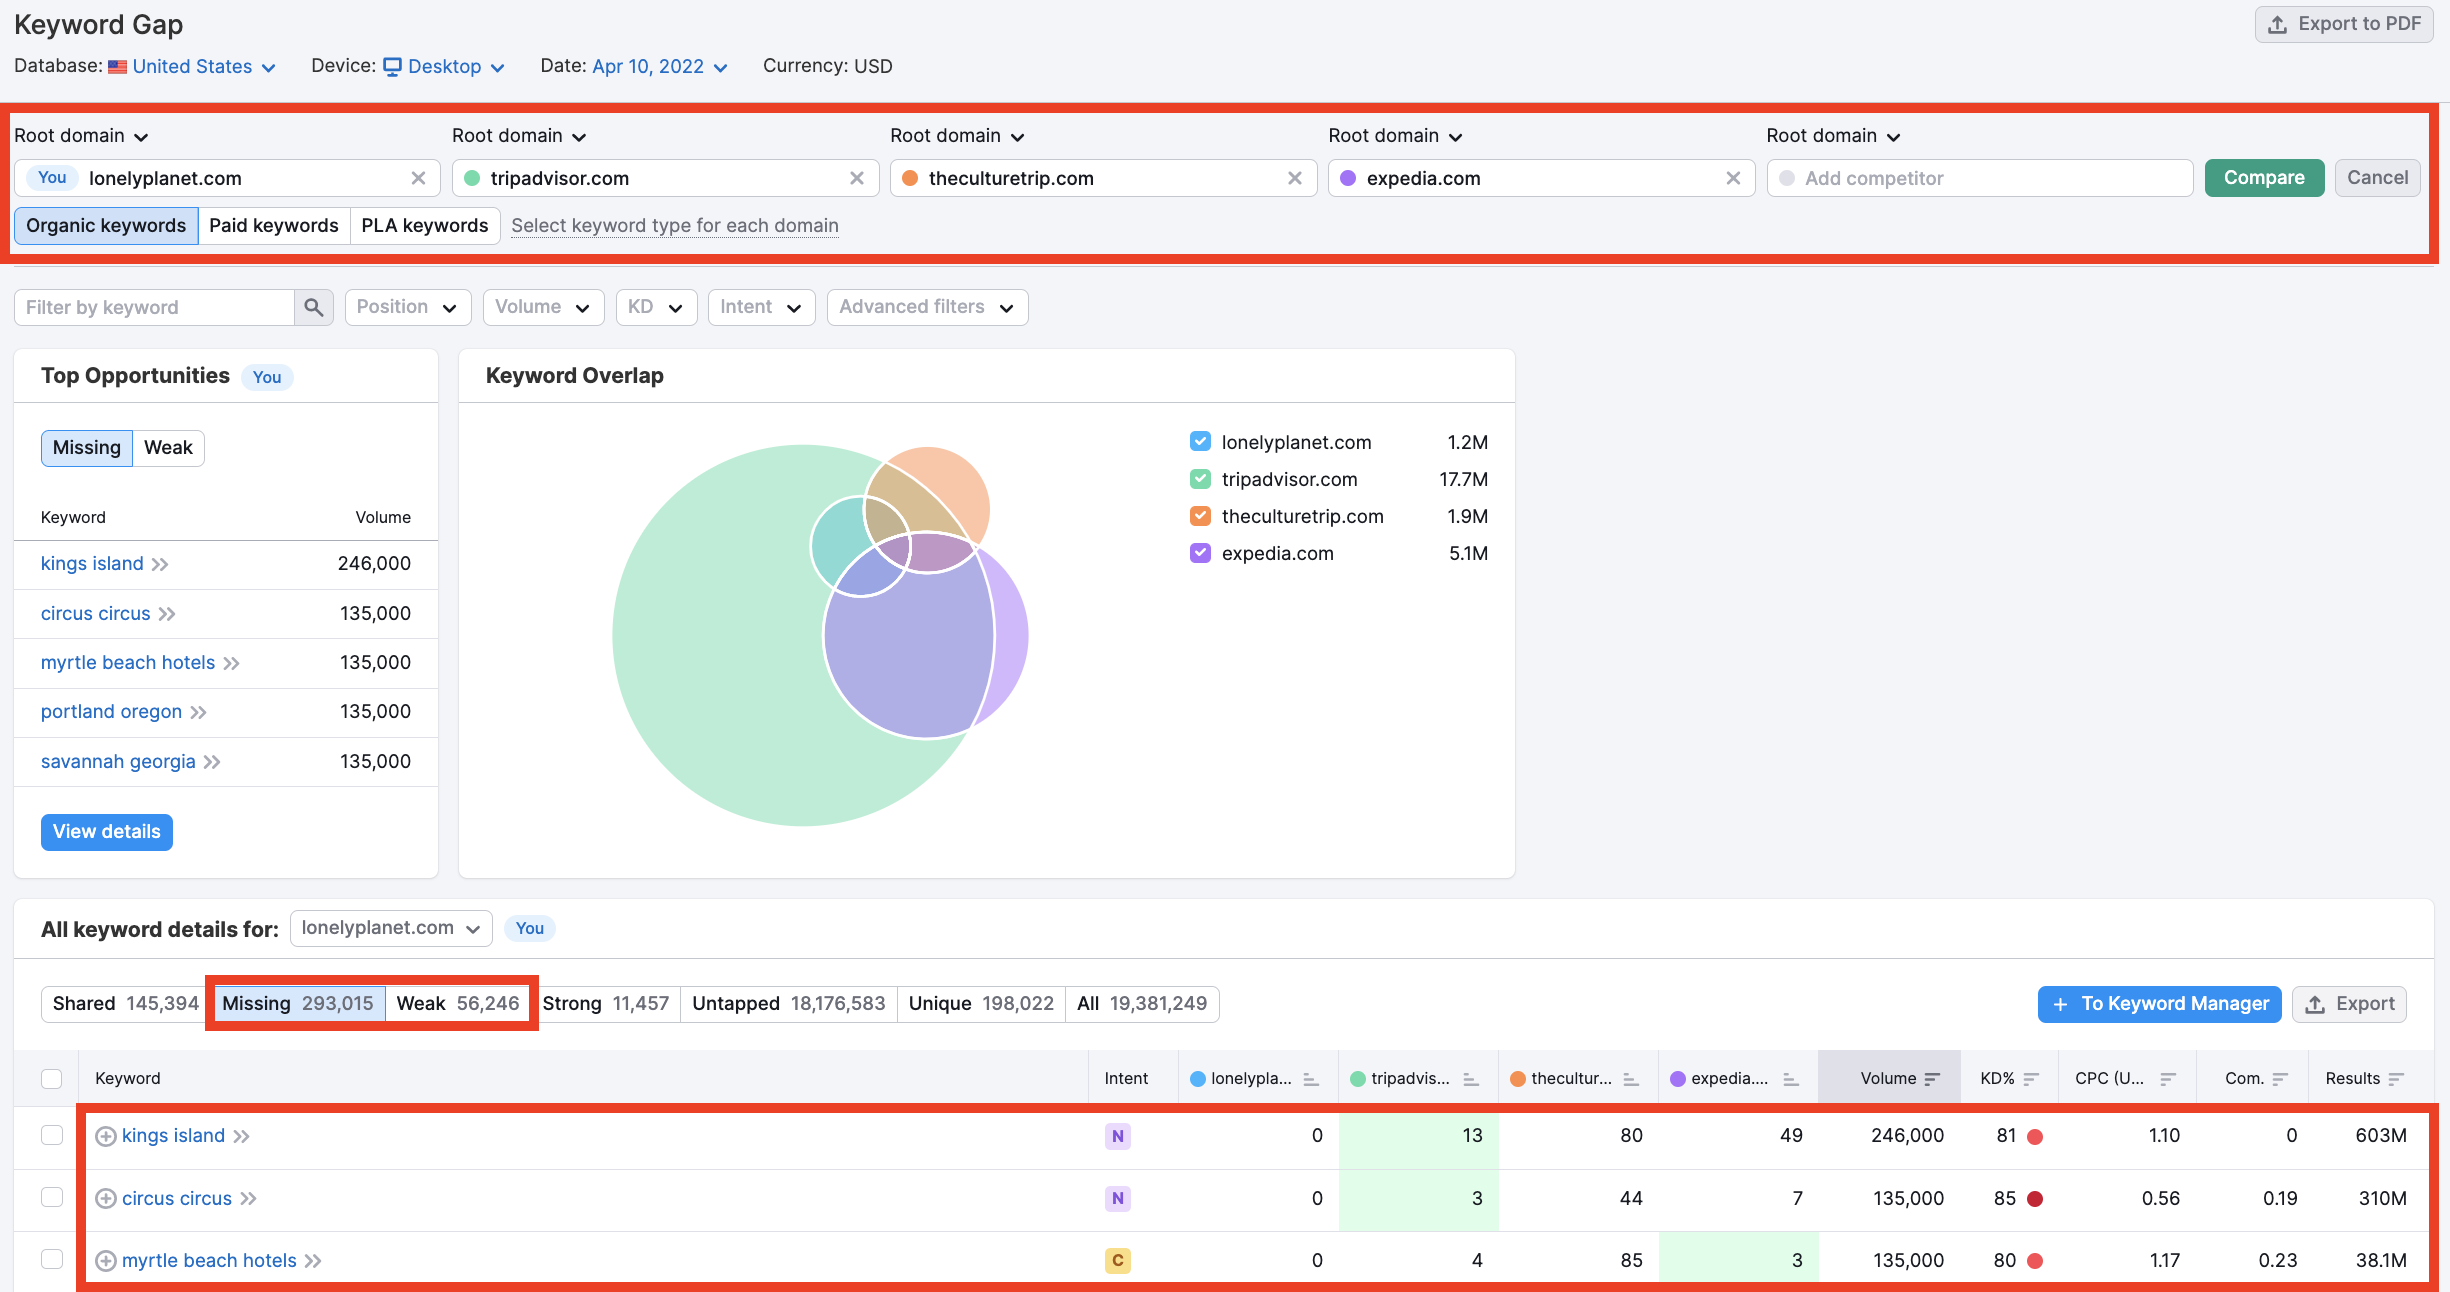Open myrtle beach hotels double-arrow in table

[x=313, y=1261]
